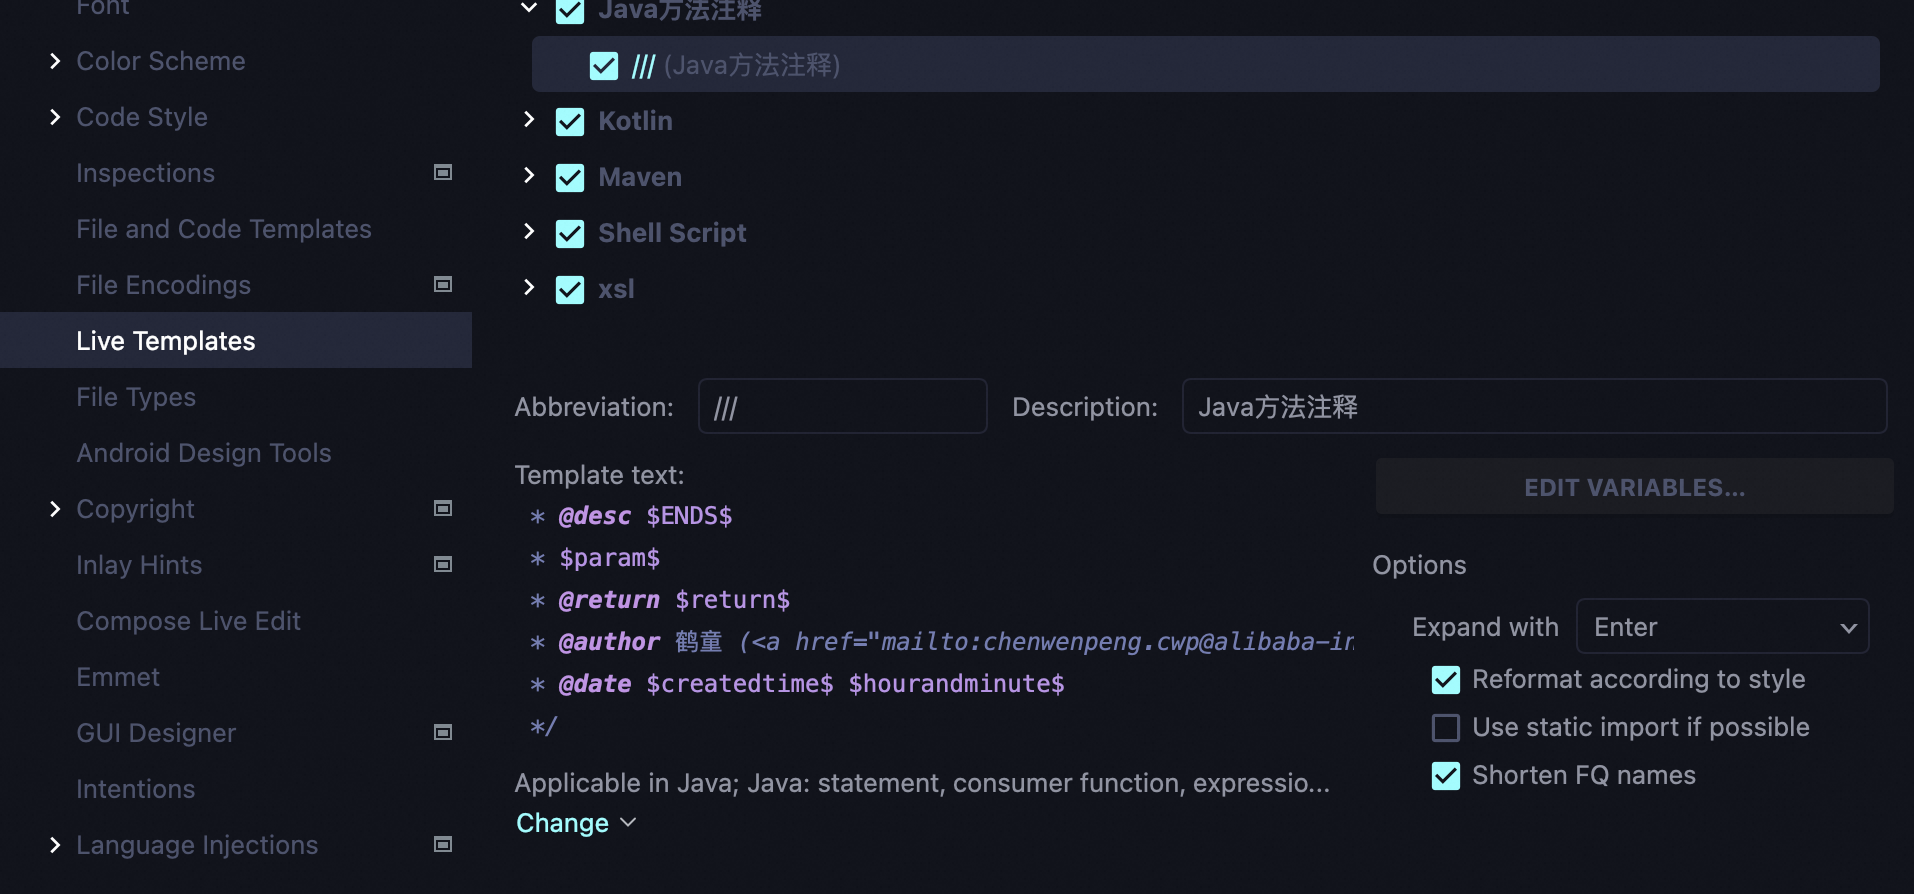Image resolution: width=1914 pixels, height=894 pixels.
Task: Click the project-level icon beside Language Injections
Action: coord(443,845)
